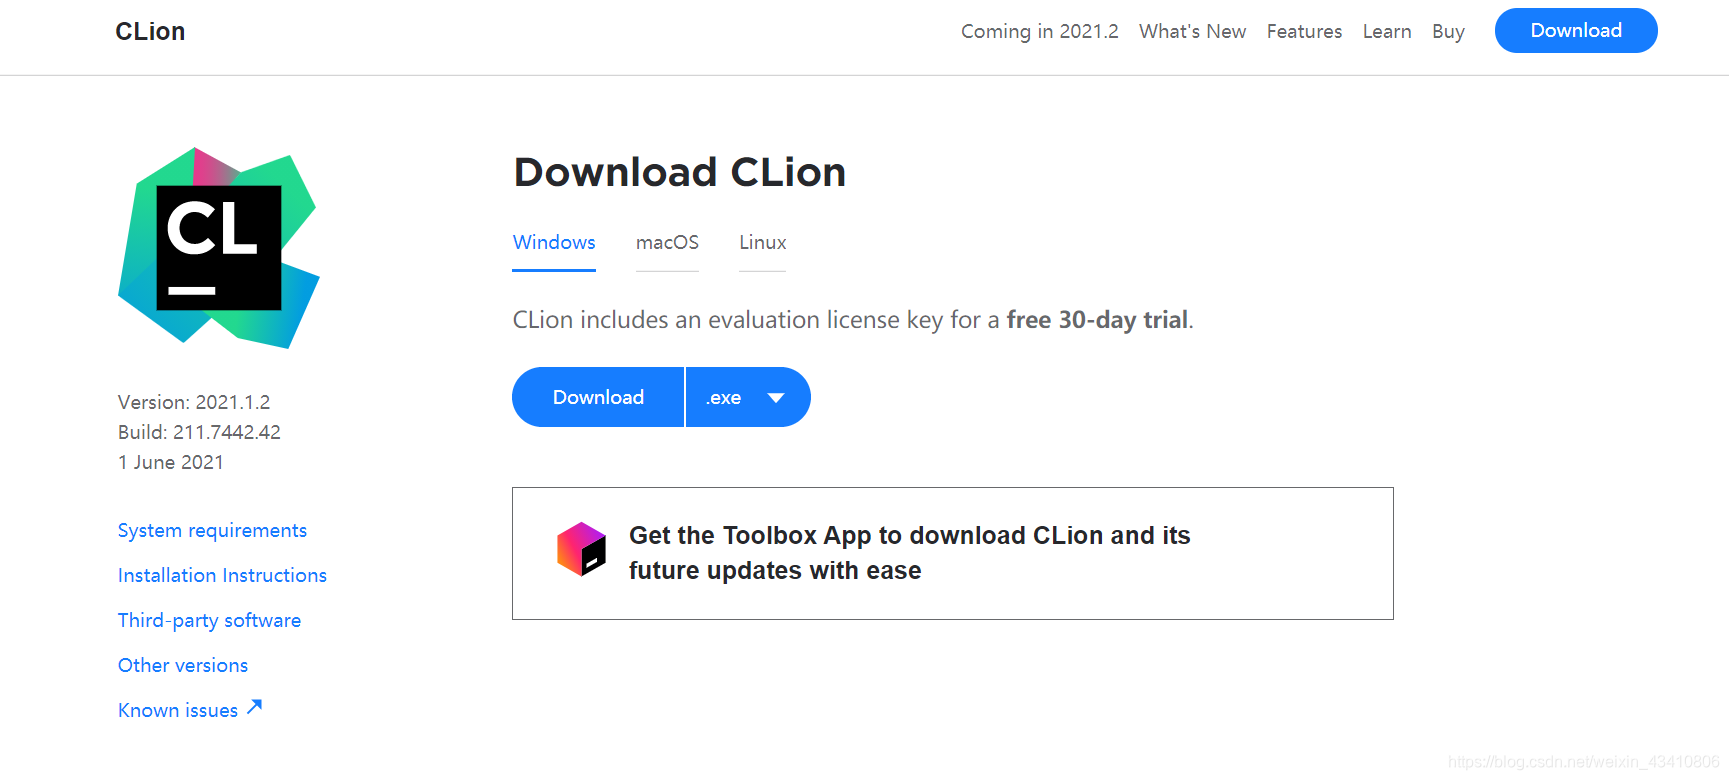1729x780 pixels.
Task: Click the CLion wordmark in the header
Action: [x=149, y=31]
